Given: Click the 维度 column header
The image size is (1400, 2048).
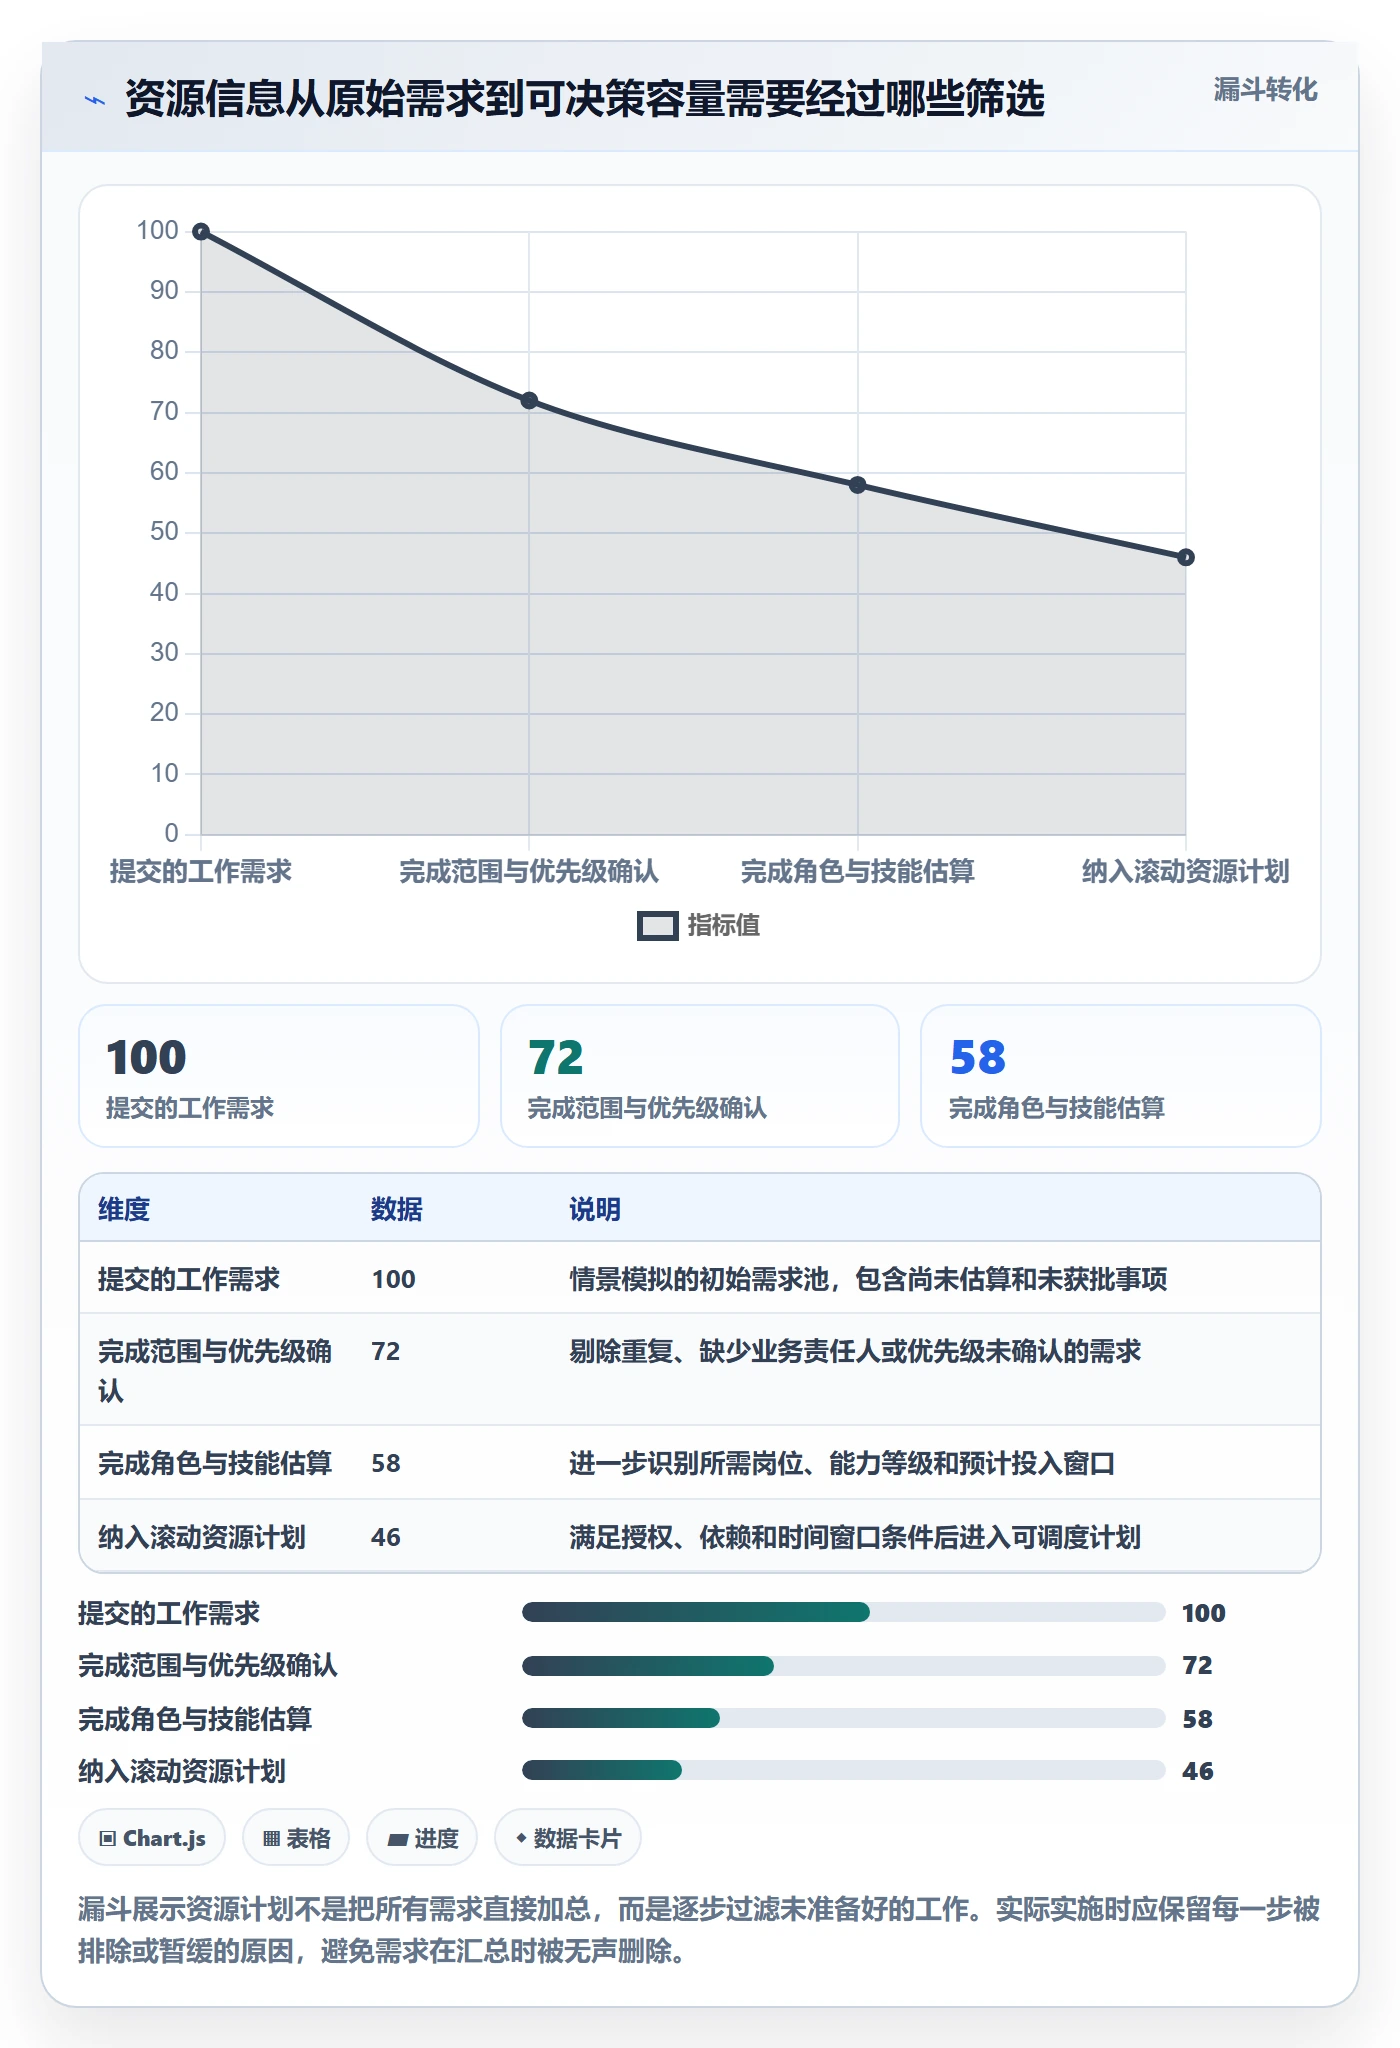Looking at the screenshot, I should coord(124,1209).
